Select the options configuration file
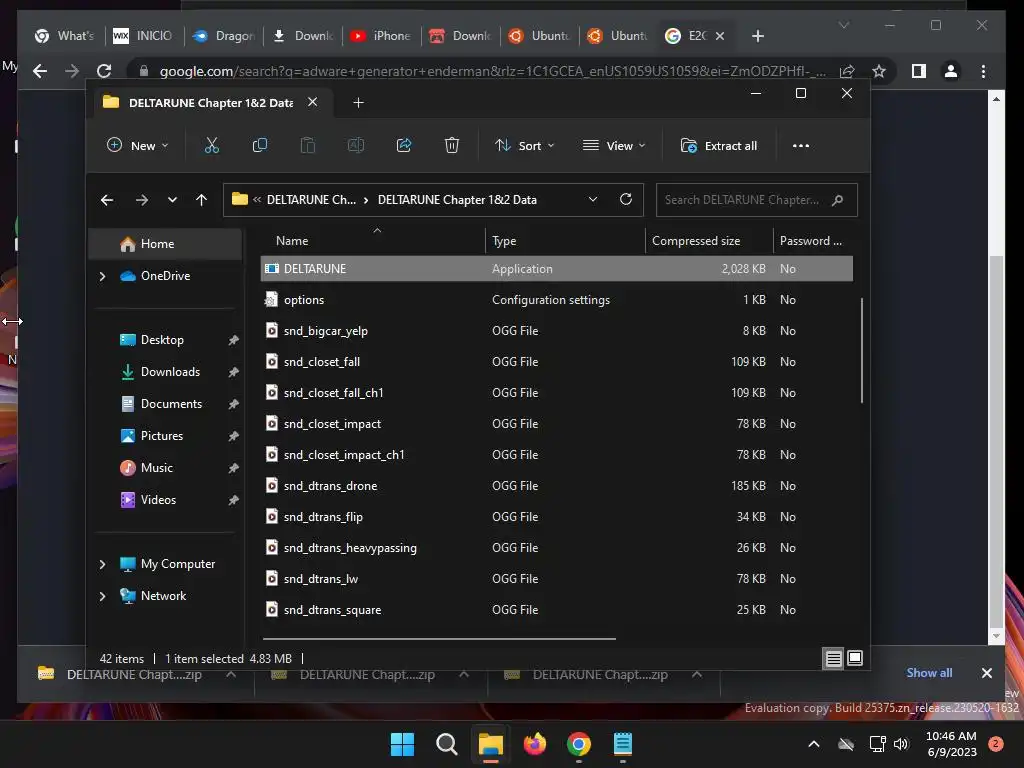Image resolution: width=1024 pixels, height=768 pixels. [556, 300]
